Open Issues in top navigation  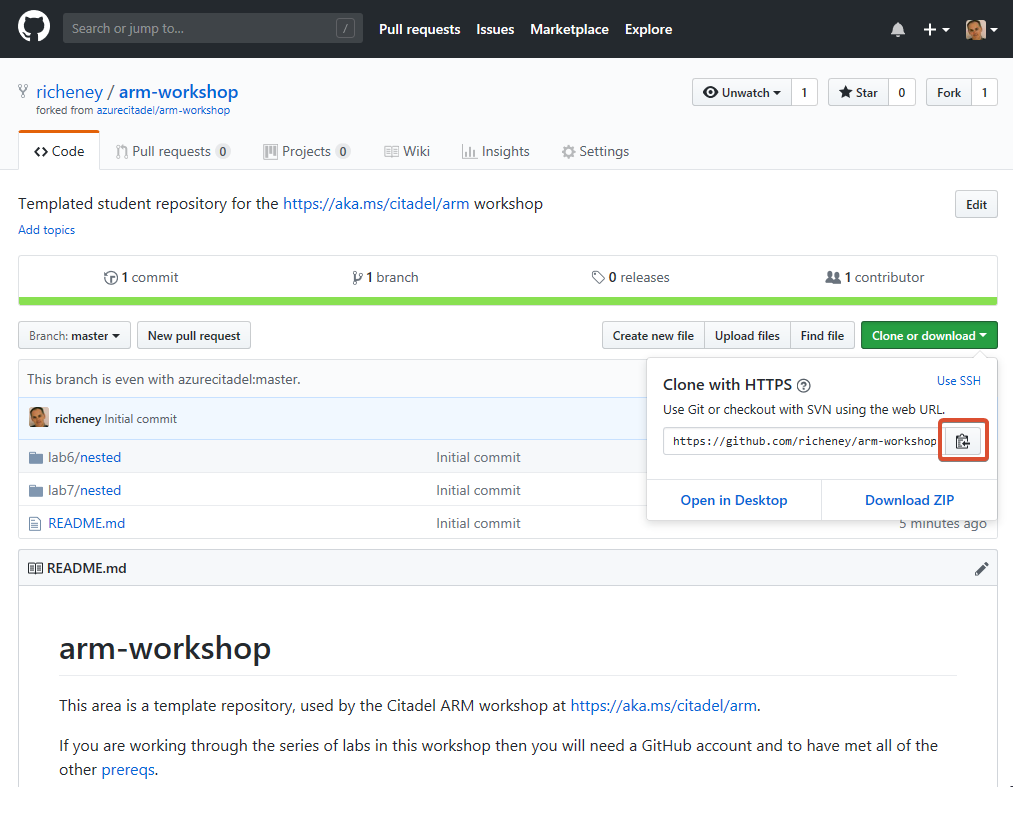pyautogui.click(x=495, y=29)
